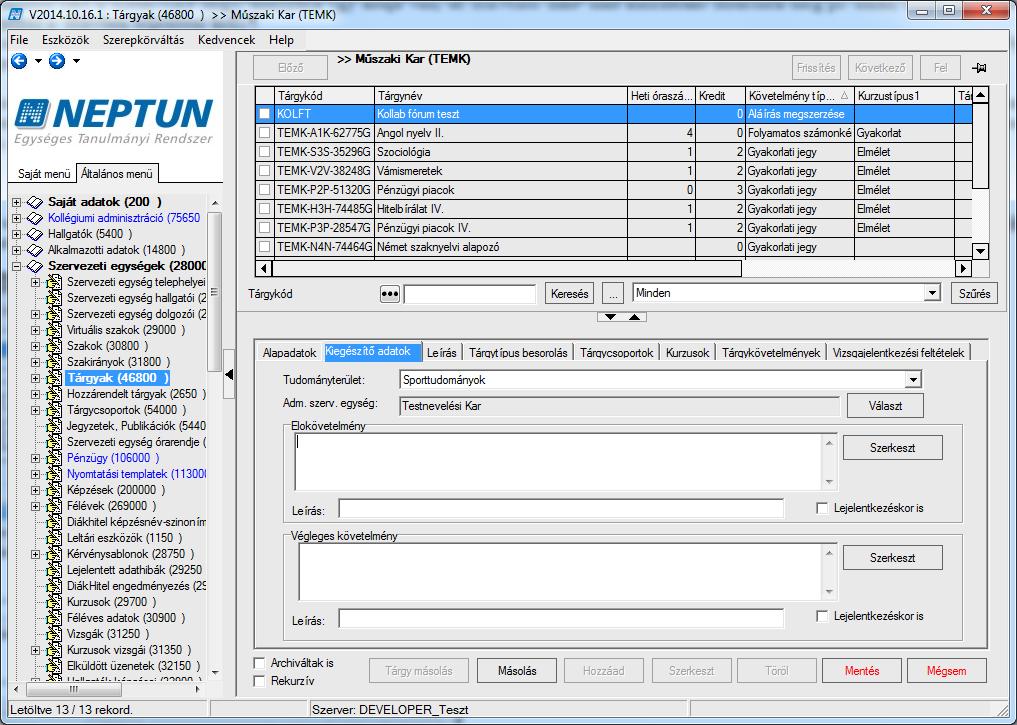Viewport: 1017px width, 725px height.
Task: Click the icon beside Kurzusok (29700)
Action: [x=54, y=602]
